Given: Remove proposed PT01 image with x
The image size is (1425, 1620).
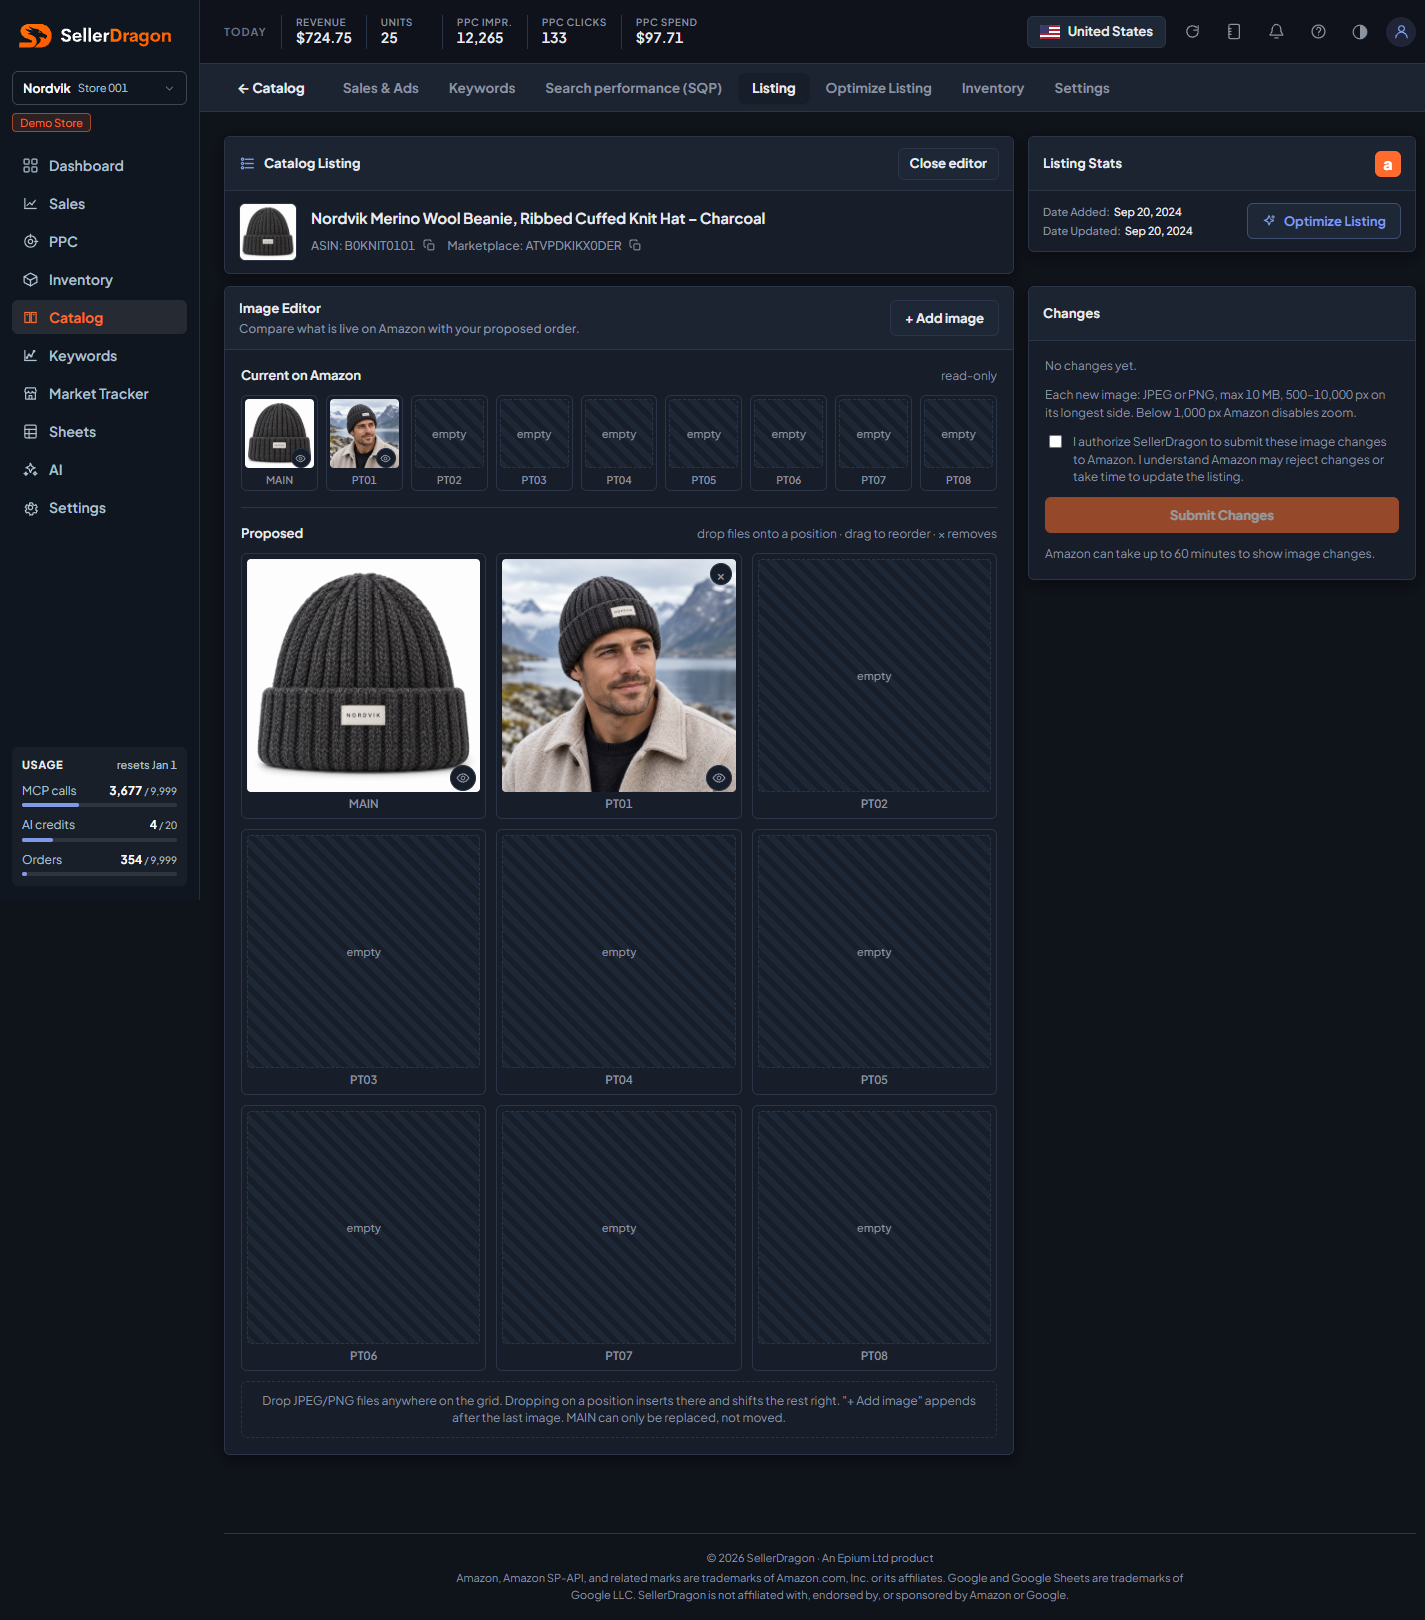Looking at the screenshot, I should coord(721,575).
